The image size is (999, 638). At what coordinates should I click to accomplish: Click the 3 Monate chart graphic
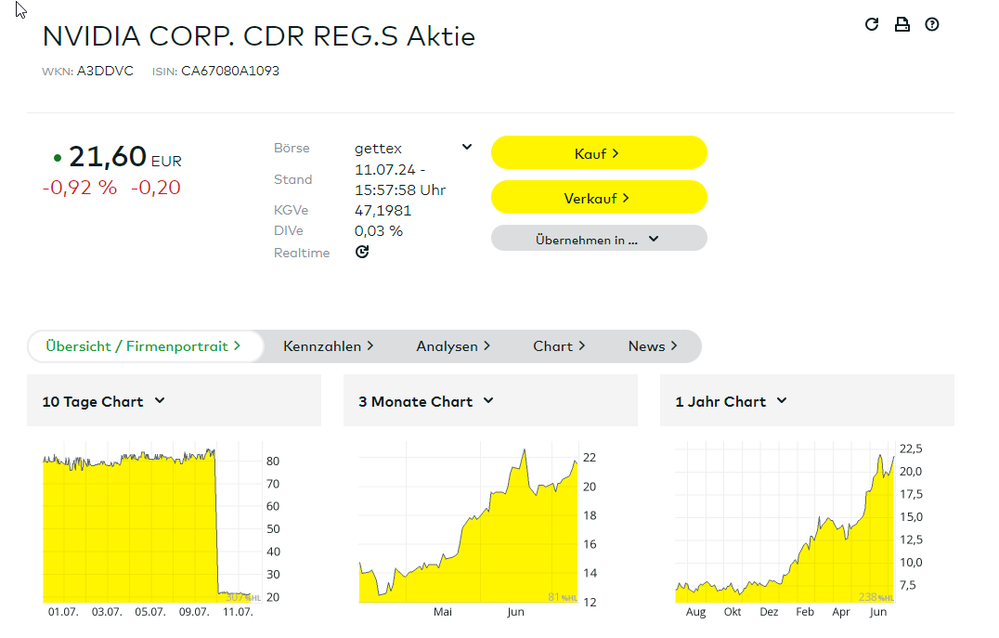478,529
